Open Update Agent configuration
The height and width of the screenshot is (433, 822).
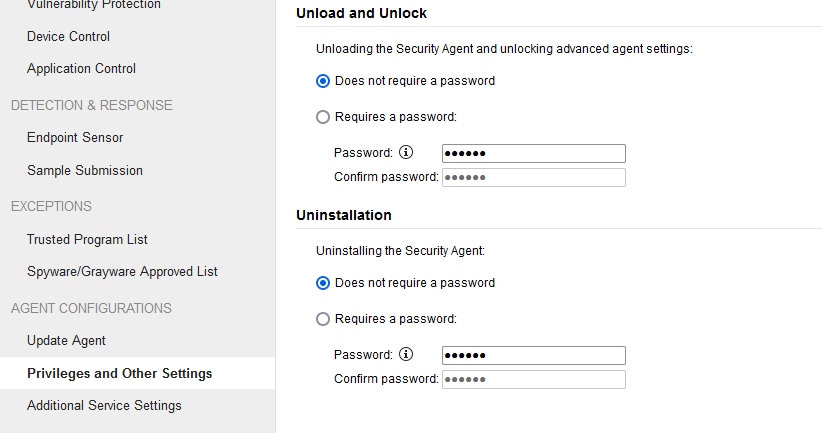point(66,341)
